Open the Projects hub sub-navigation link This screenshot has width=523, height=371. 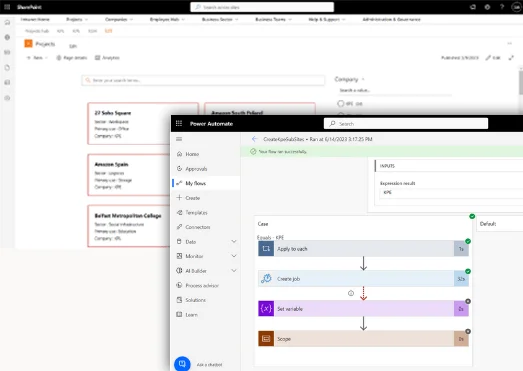pos(37,31)
